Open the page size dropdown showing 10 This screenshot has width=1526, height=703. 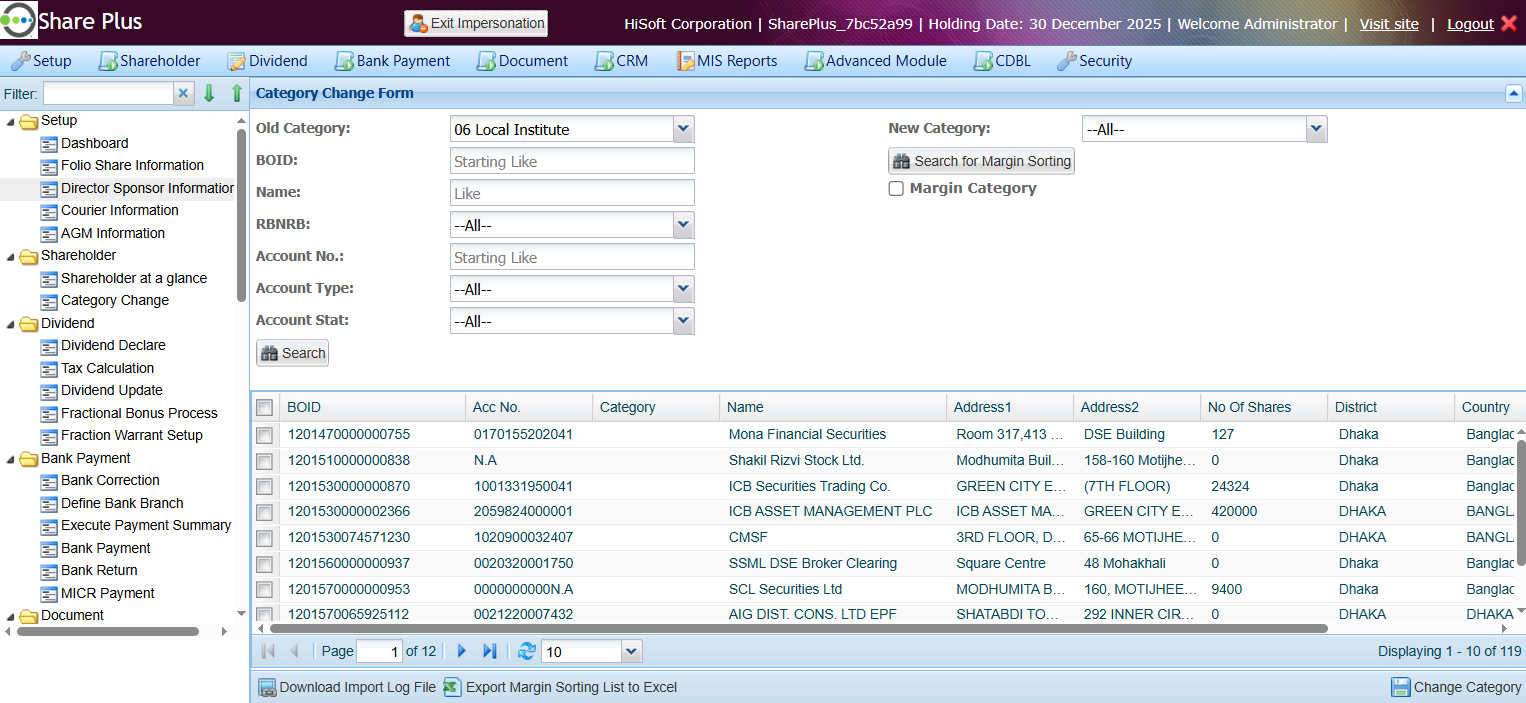click(x=631, y=652)
